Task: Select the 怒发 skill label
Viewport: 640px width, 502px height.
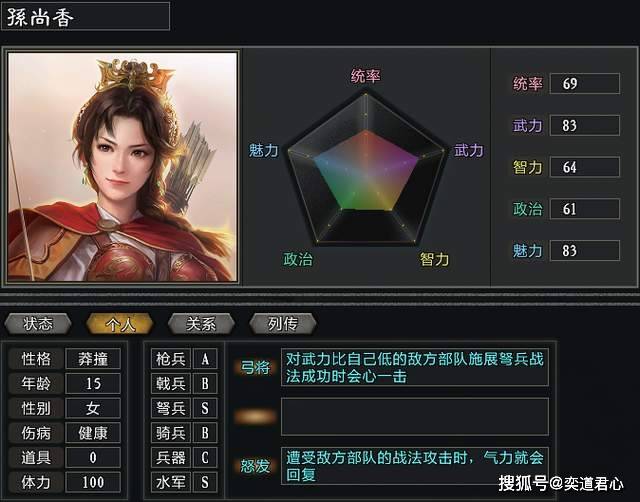Action: [255, 465]
